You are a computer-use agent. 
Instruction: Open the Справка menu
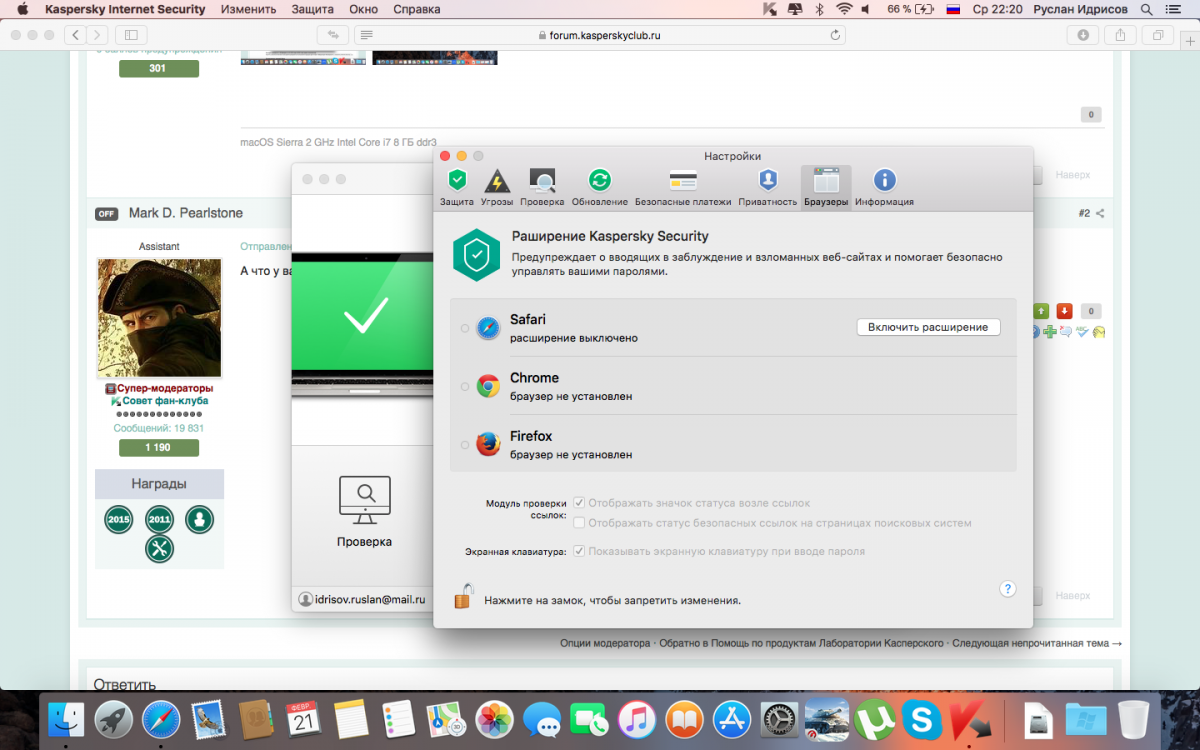click(417, 9)
